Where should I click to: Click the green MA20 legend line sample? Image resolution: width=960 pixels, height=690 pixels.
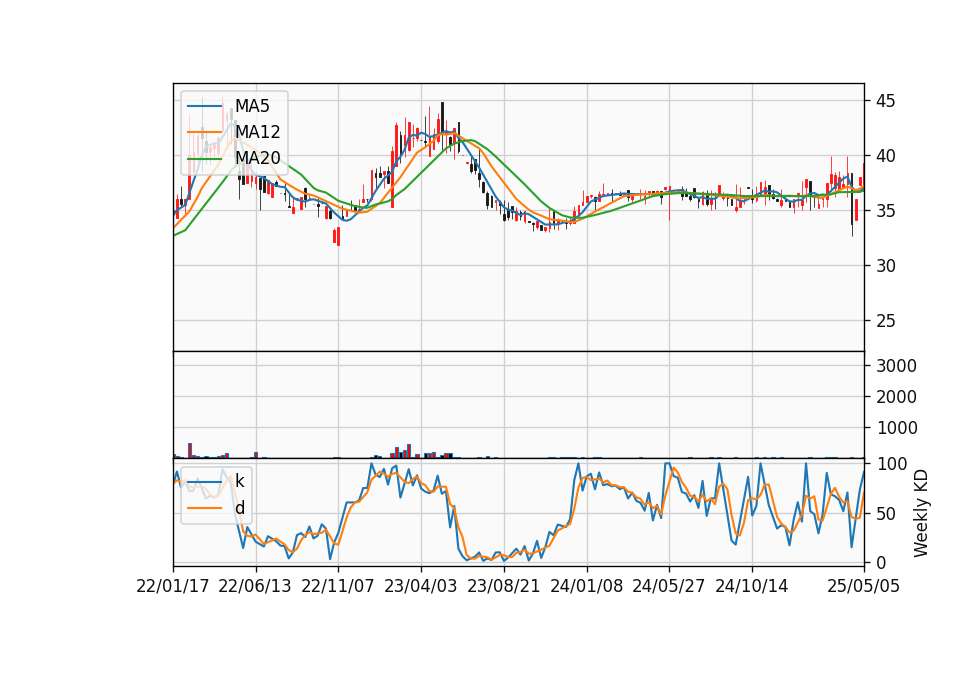(x=204, y=158)
